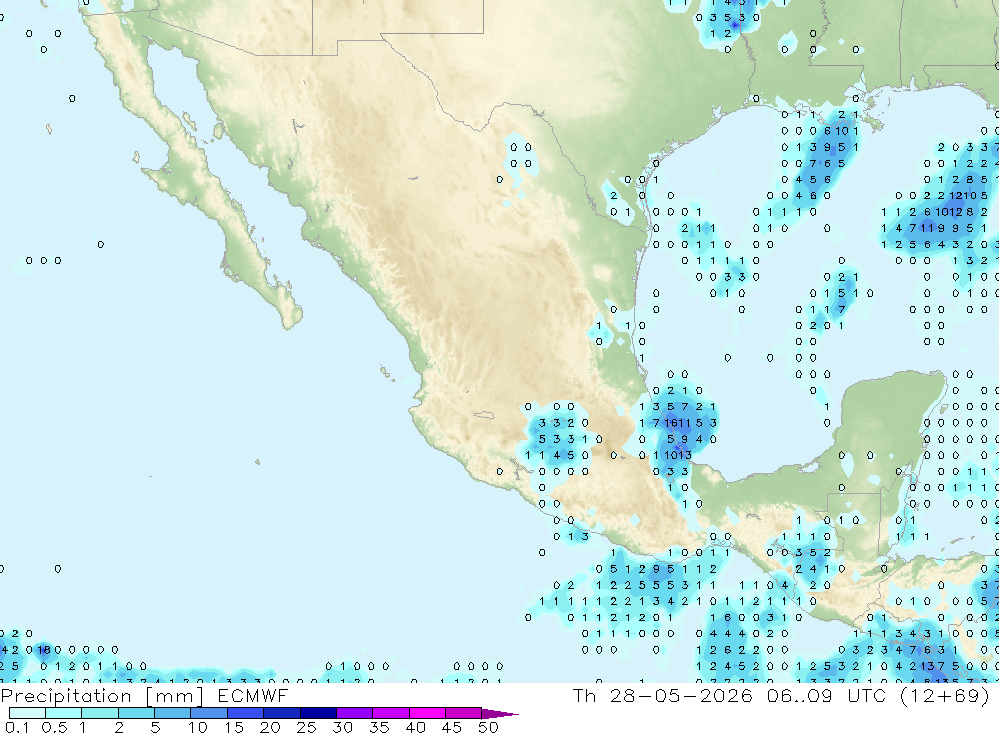Image resolution: width=1000 pixels, height=733 pixels.
Task: Click the legend label '35'
Action: click(x=379, y=727)
